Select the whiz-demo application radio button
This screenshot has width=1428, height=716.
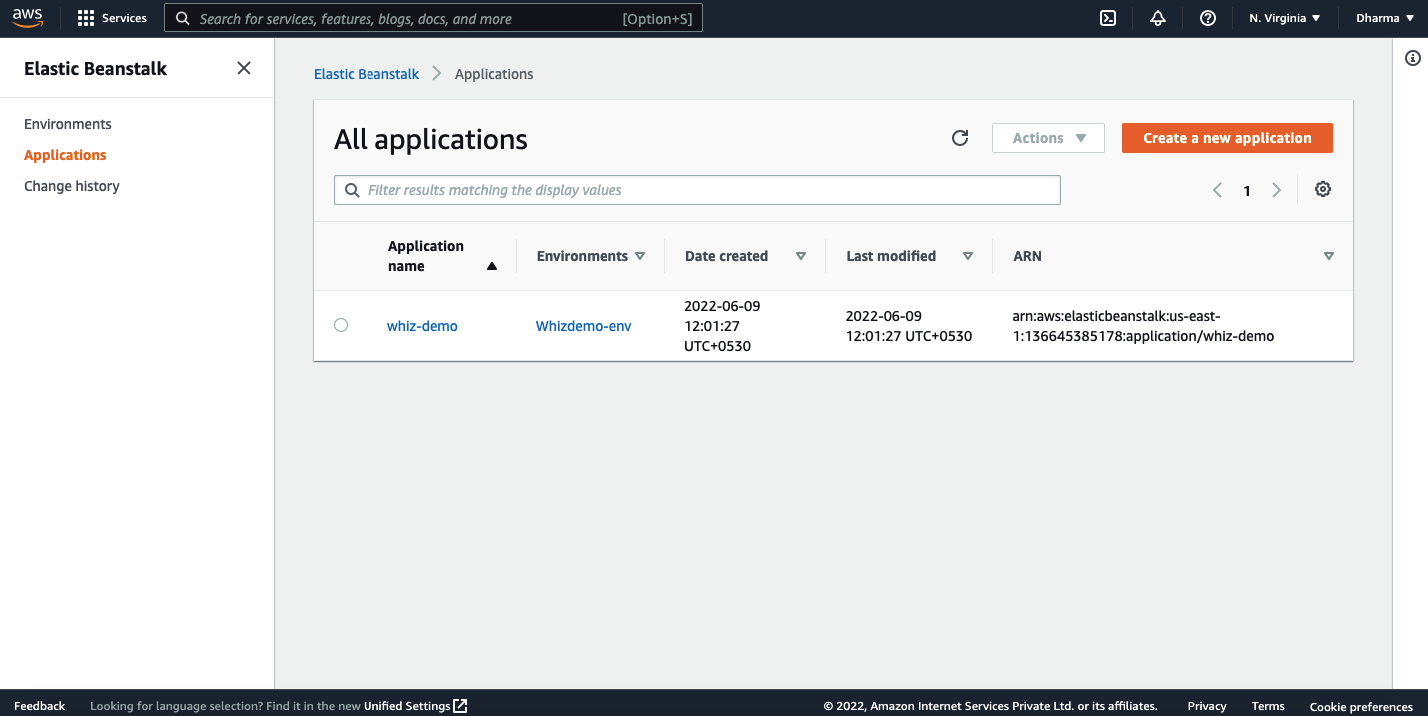(x=341, y=325)
